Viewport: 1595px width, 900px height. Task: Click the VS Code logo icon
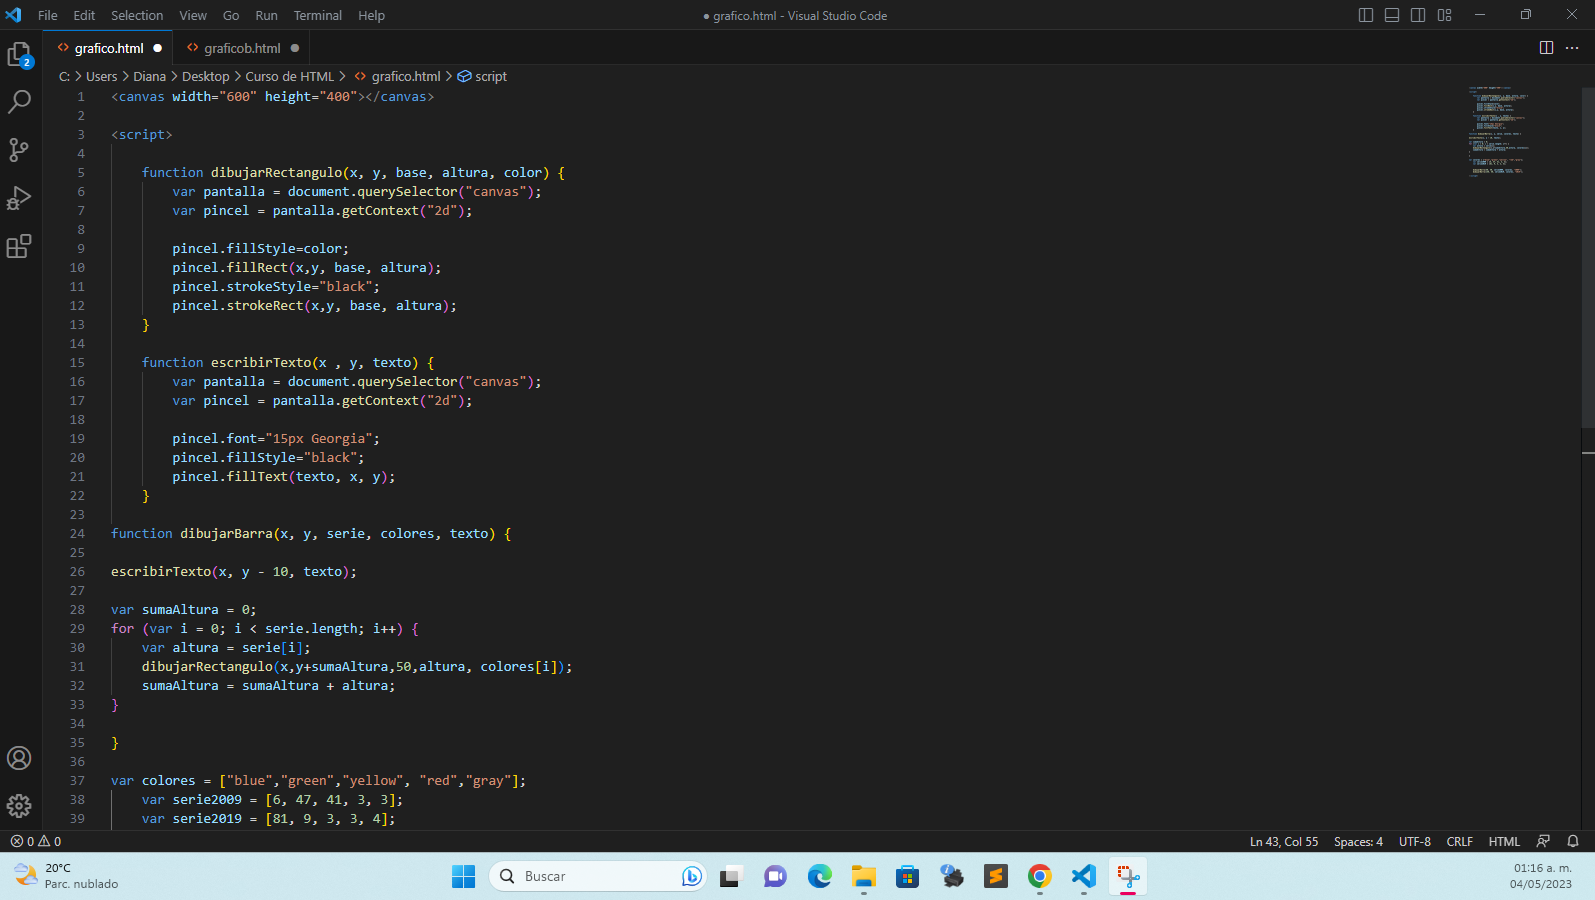point(14,15)
